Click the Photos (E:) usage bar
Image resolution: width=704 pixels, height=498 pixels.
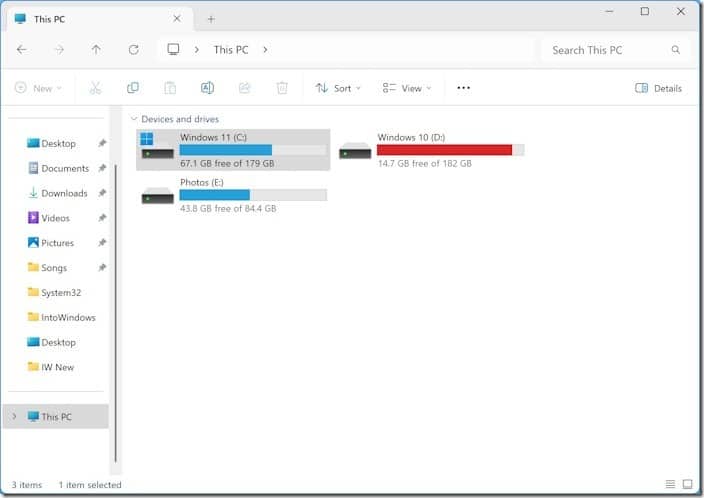[x=253, y=195]
